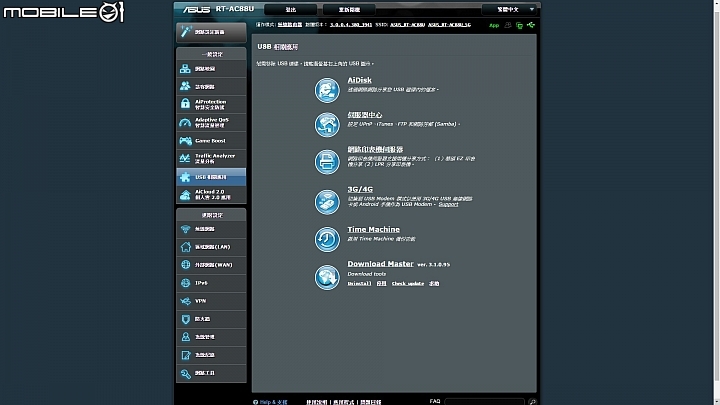
Task: Open Network Map from the sidebar
Action: 211,69
